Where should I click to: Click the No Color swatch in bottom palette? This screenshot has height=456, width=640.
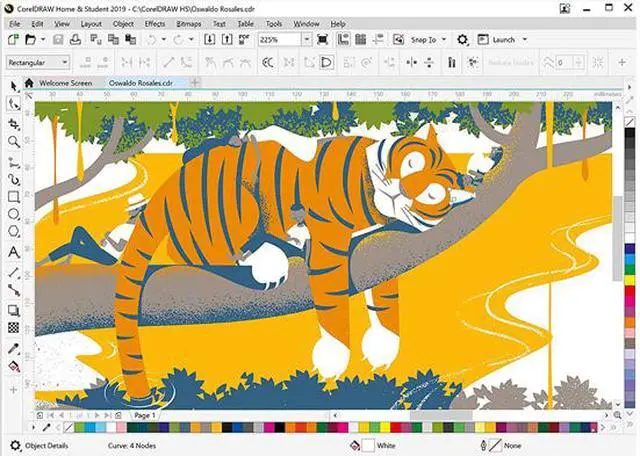point(69,427)
